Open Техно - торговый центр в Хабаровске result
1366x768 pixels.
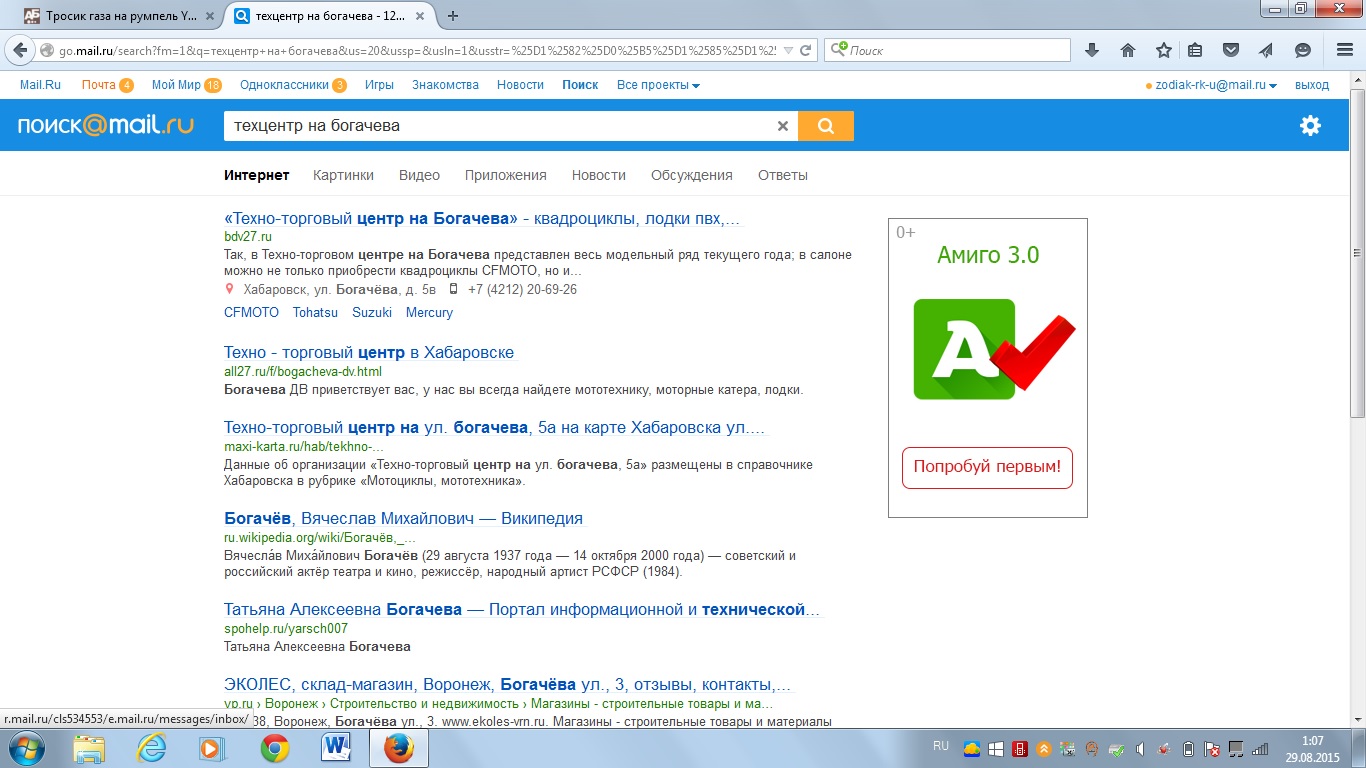pos(369,353)
